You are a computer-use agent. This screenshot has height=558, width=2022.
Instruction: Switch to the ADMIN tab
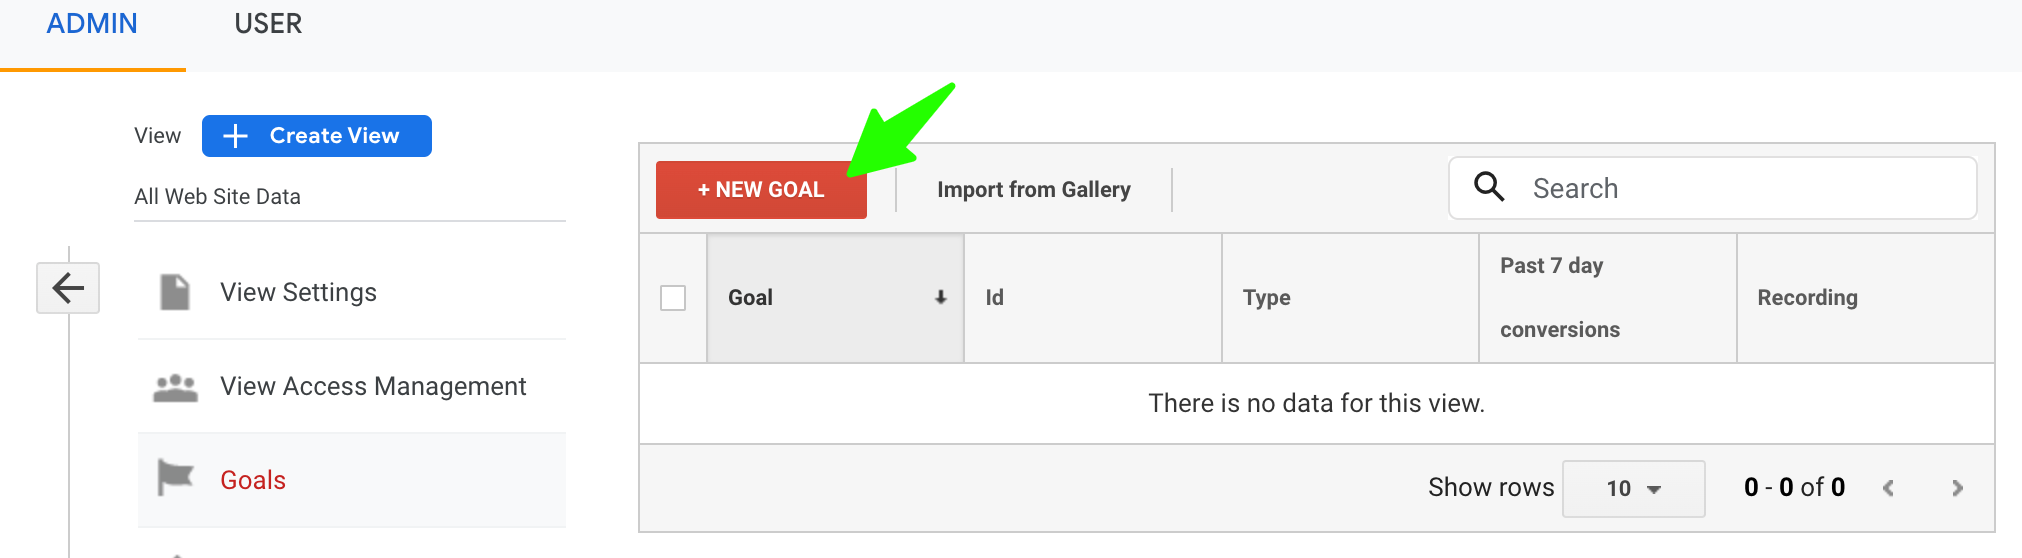92,24
